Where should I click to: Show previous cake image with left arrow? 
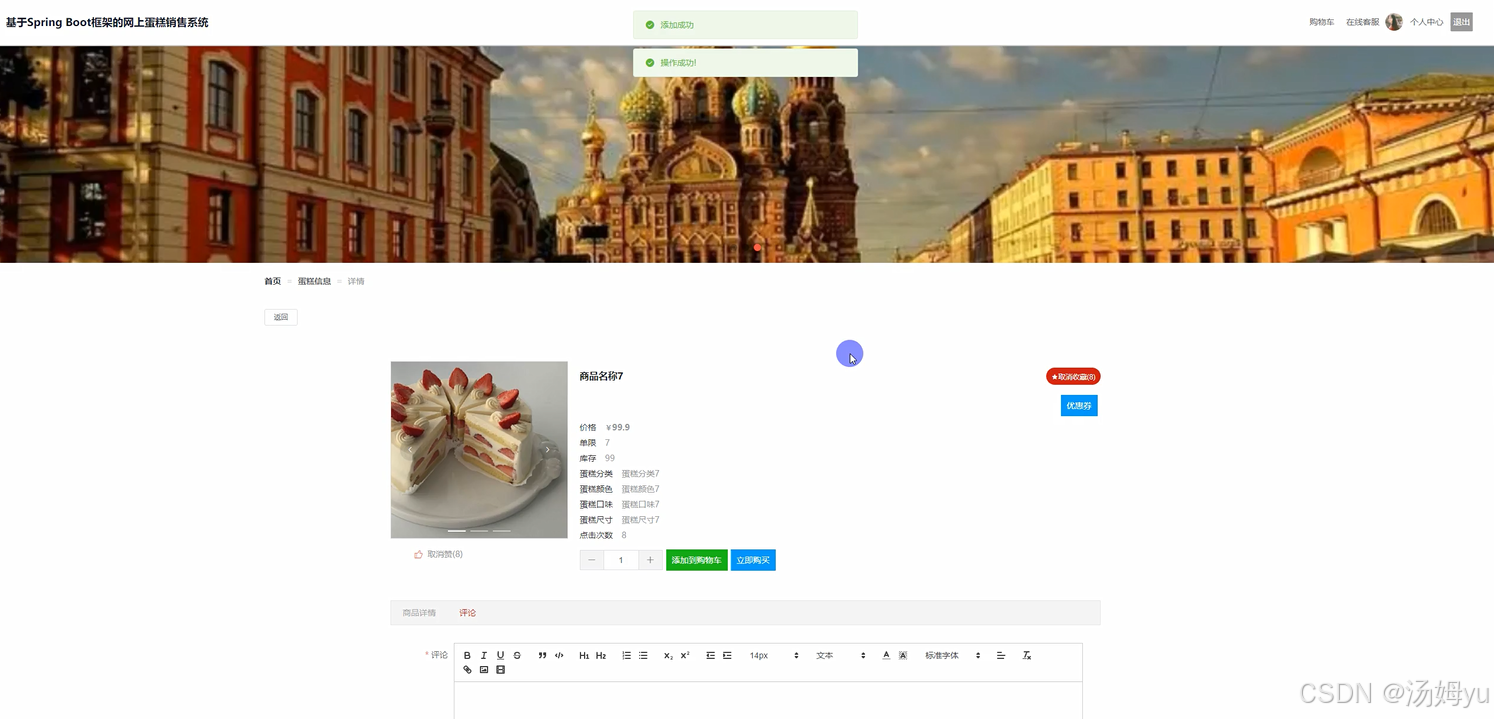point(411,450)
